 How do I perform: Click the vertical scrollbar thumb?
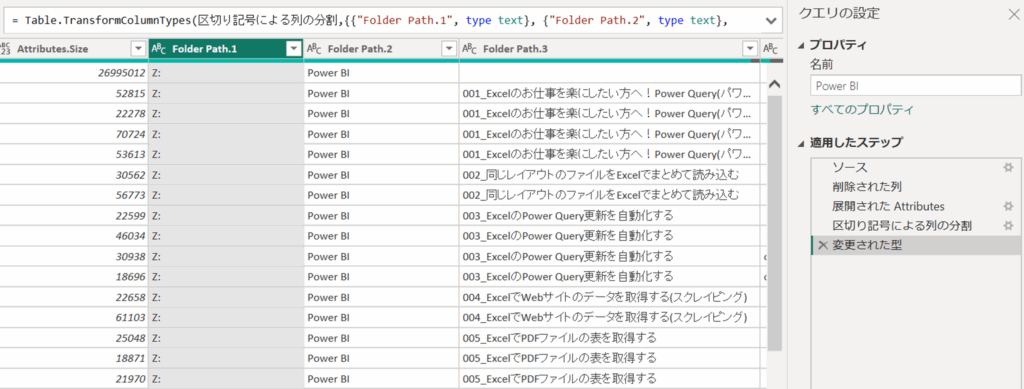click(x=775, y=223)
